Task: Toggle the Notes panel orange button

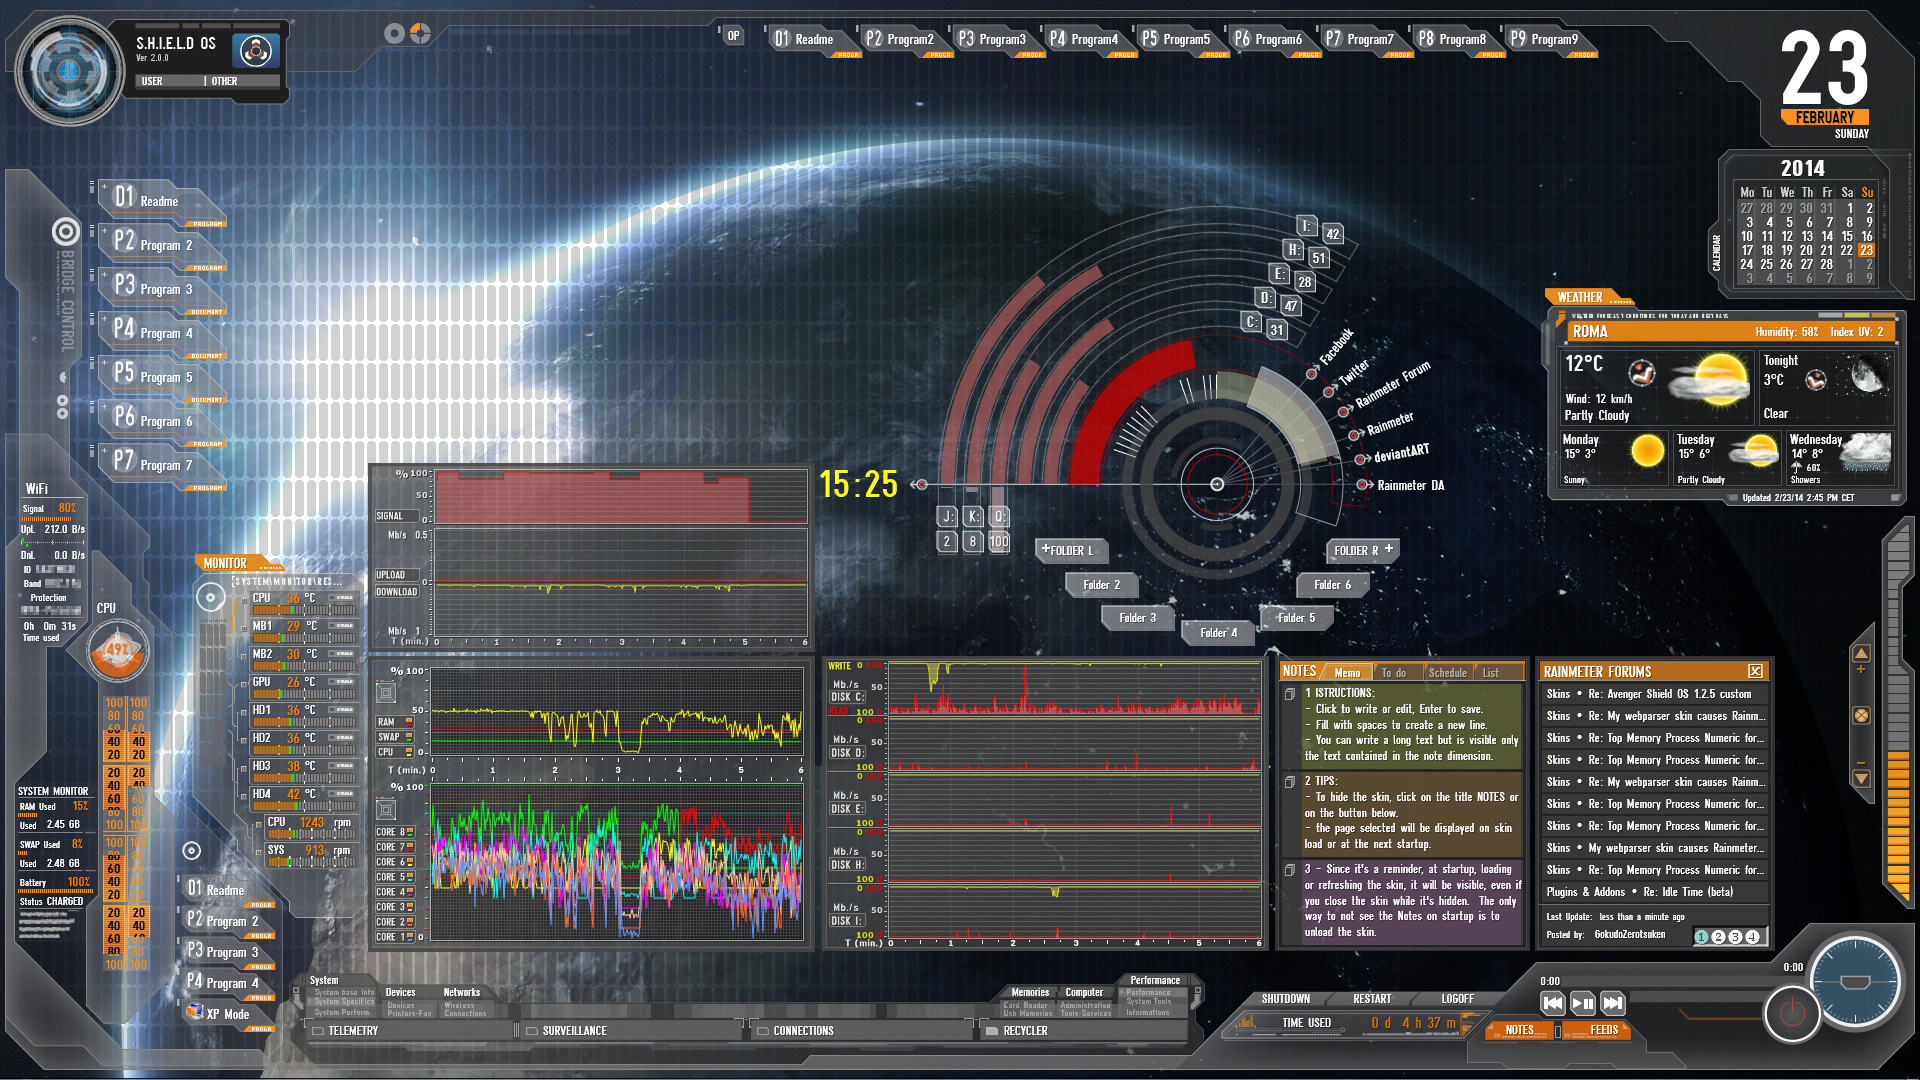Action: tap(1518, 1030)
